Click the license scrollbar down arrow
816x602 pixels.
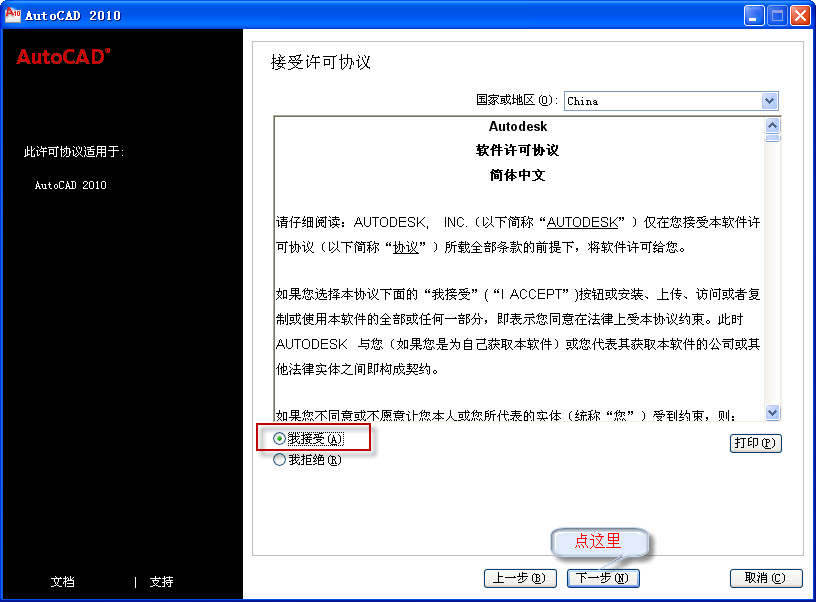point(773,413)
